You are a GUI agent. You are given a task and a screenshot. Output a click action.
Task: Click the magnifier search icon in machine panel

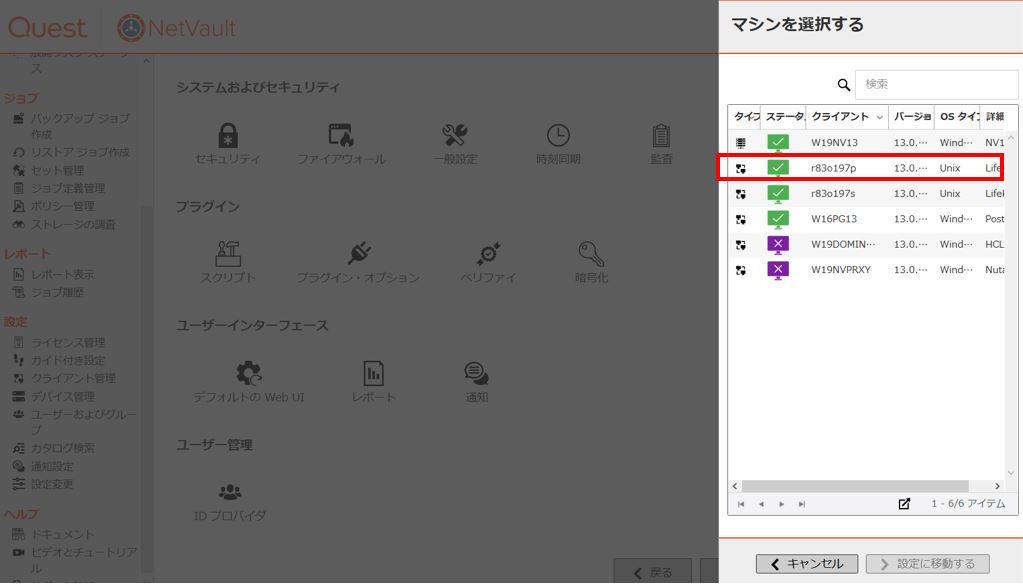844,85
